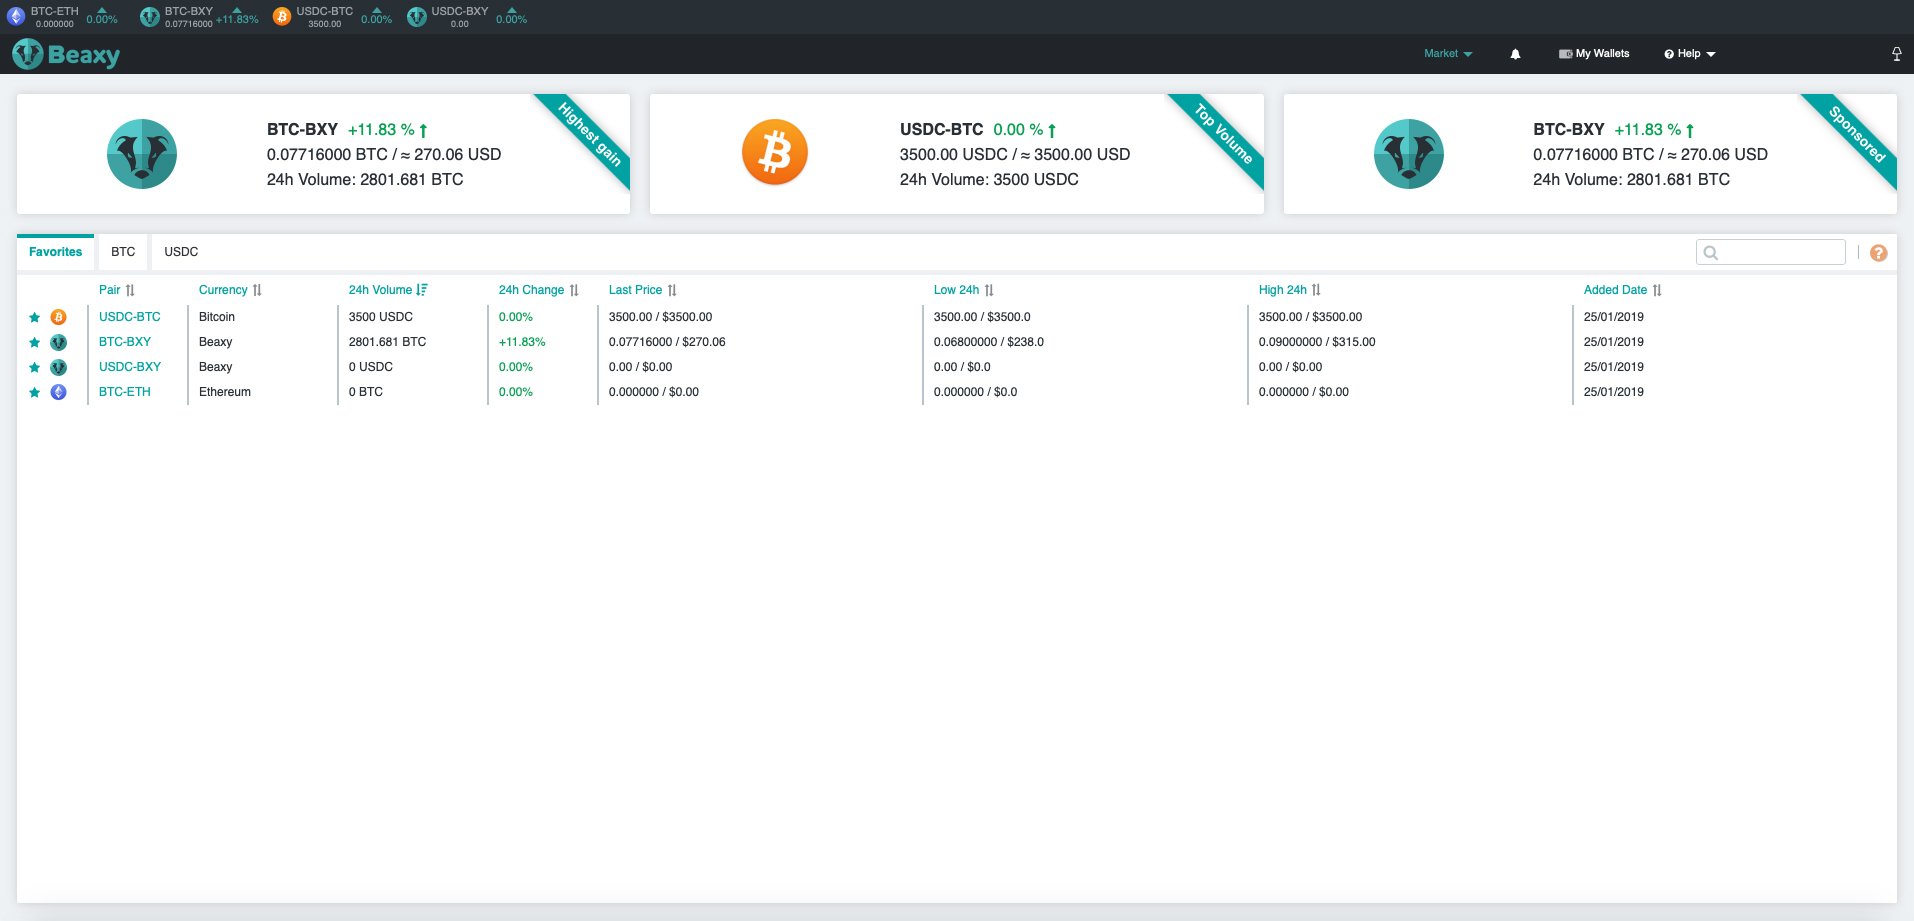
Task: Open the notifications bell icon
Action: 1515,54
